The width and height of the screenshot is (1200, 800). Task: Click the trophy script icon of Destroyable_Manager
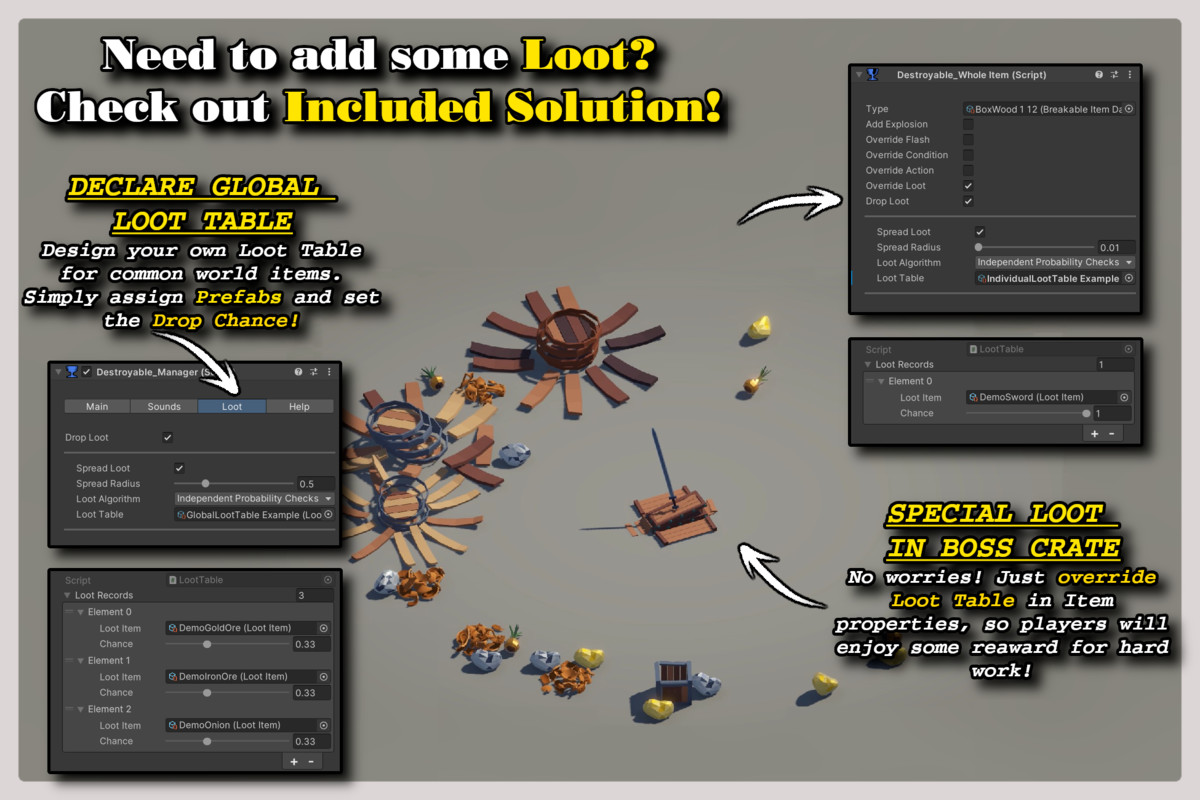tap(71, 371)
